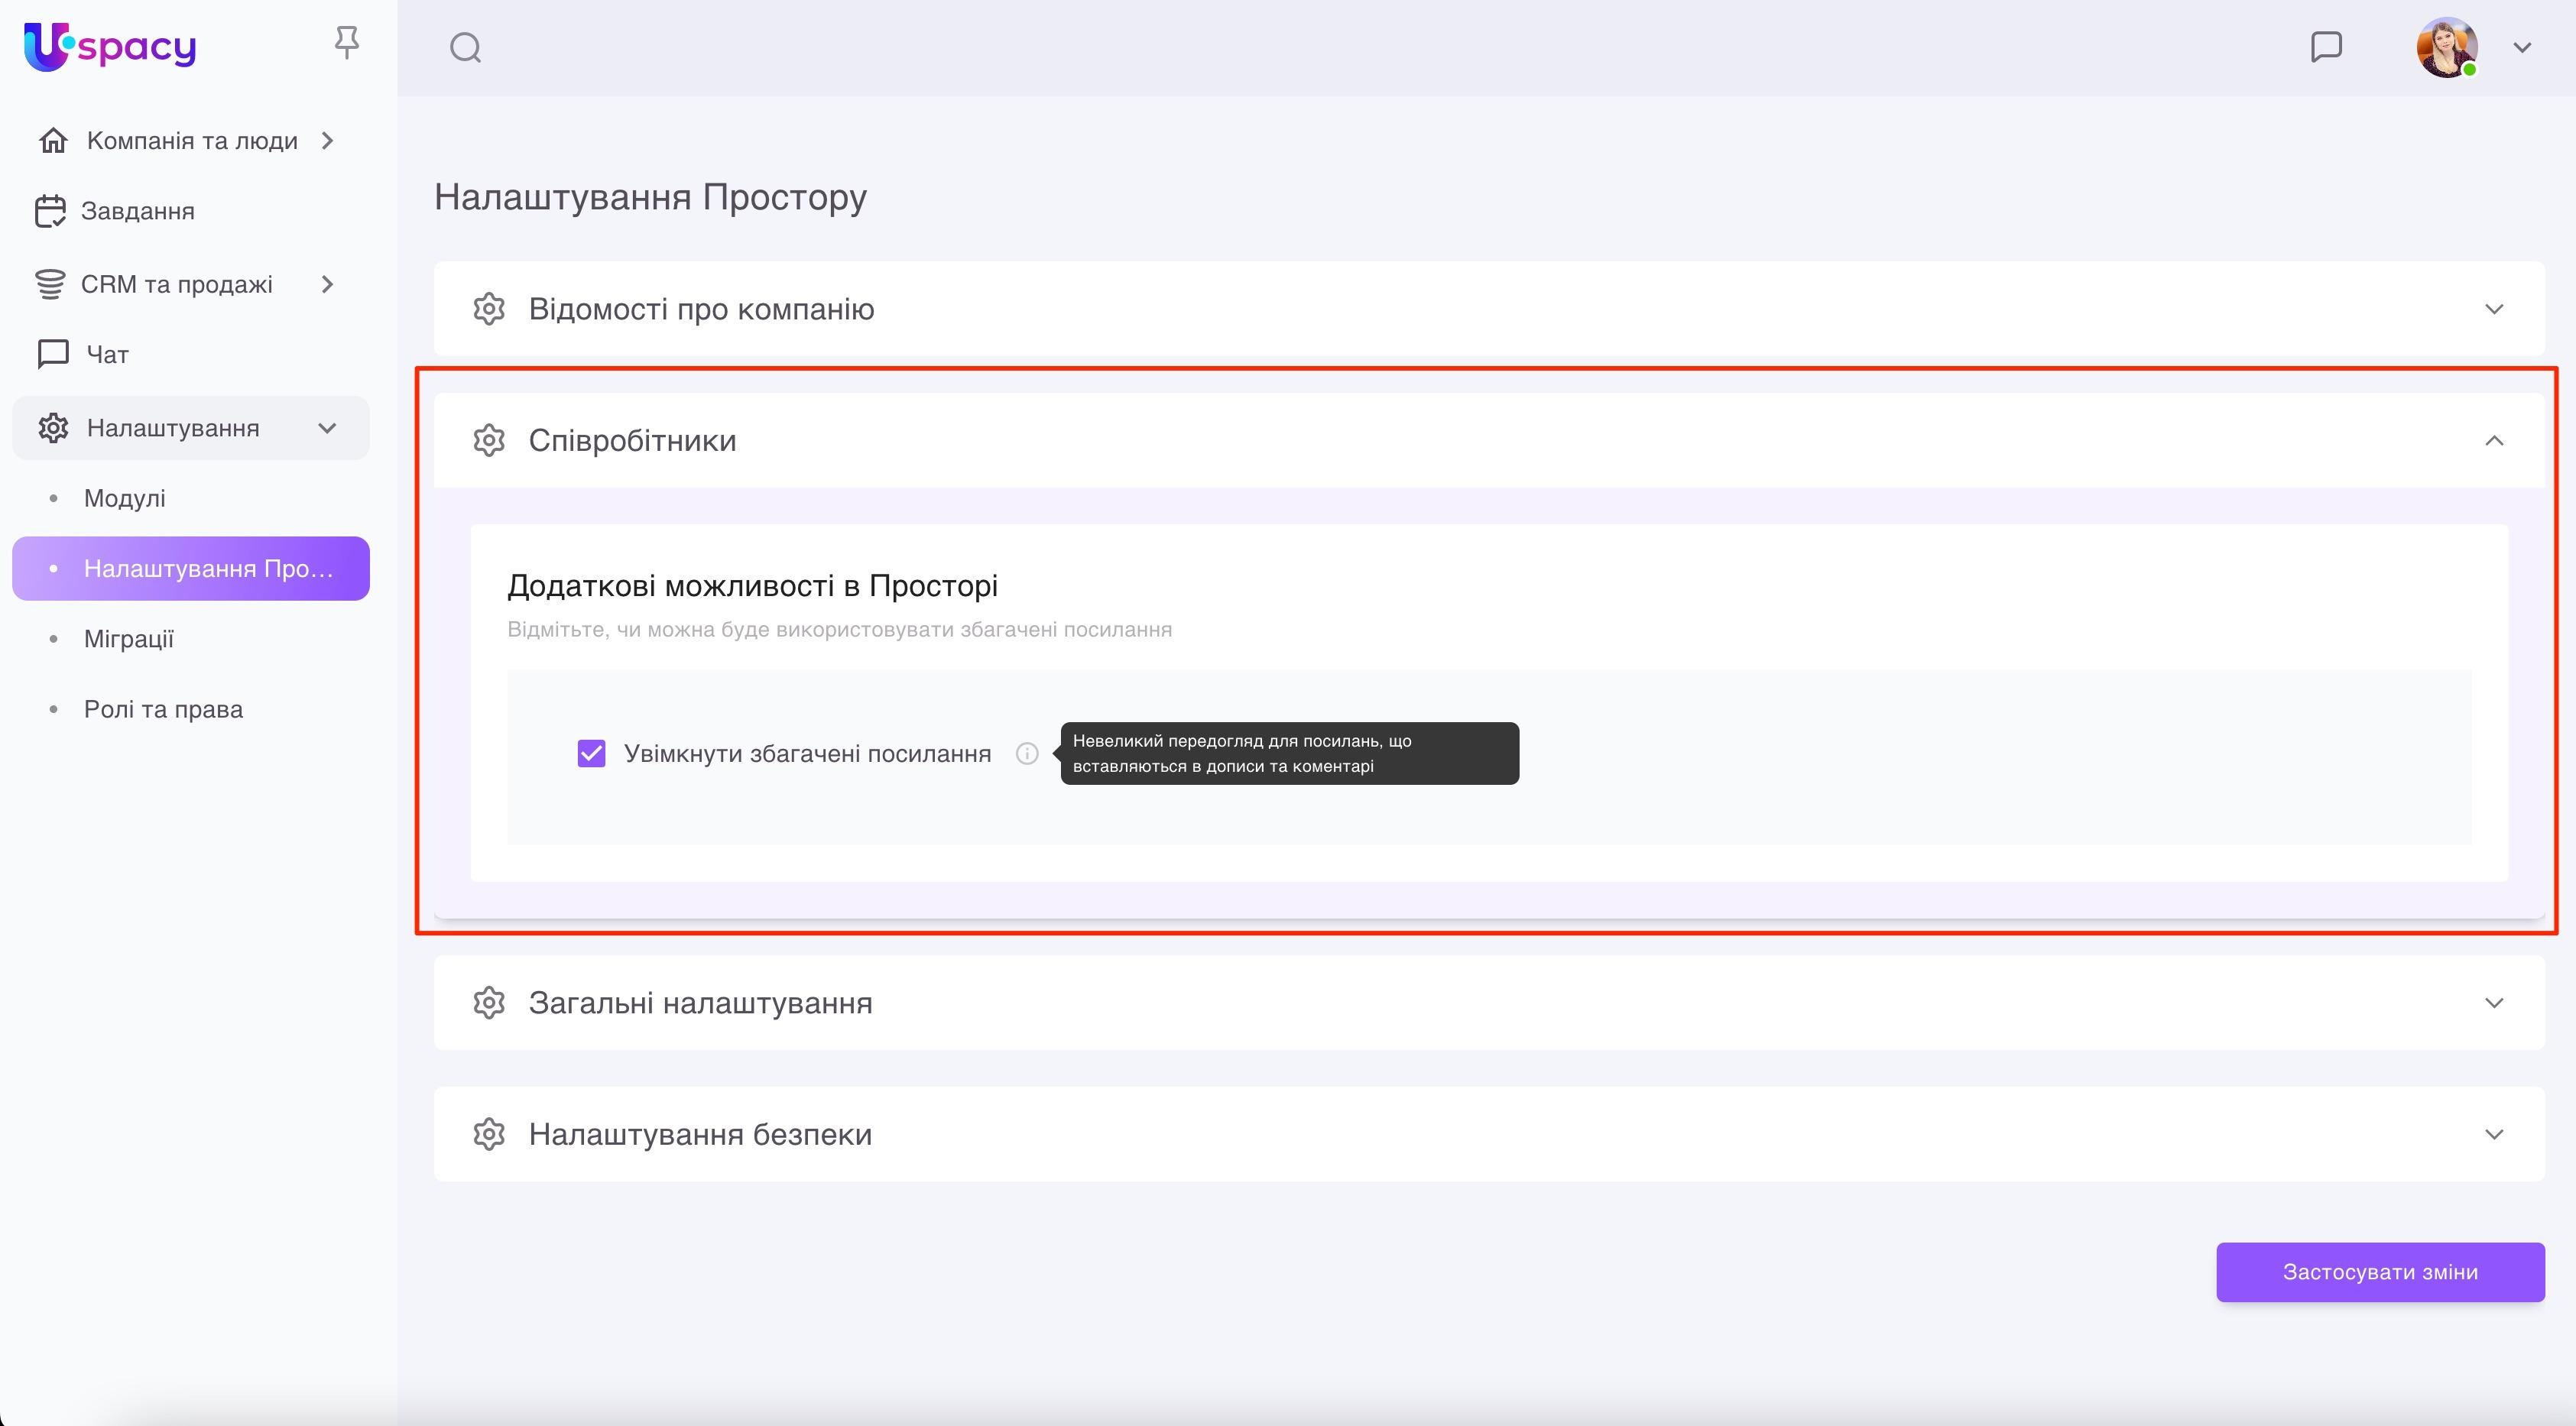Click the Uspacy logo

[110, 46]
